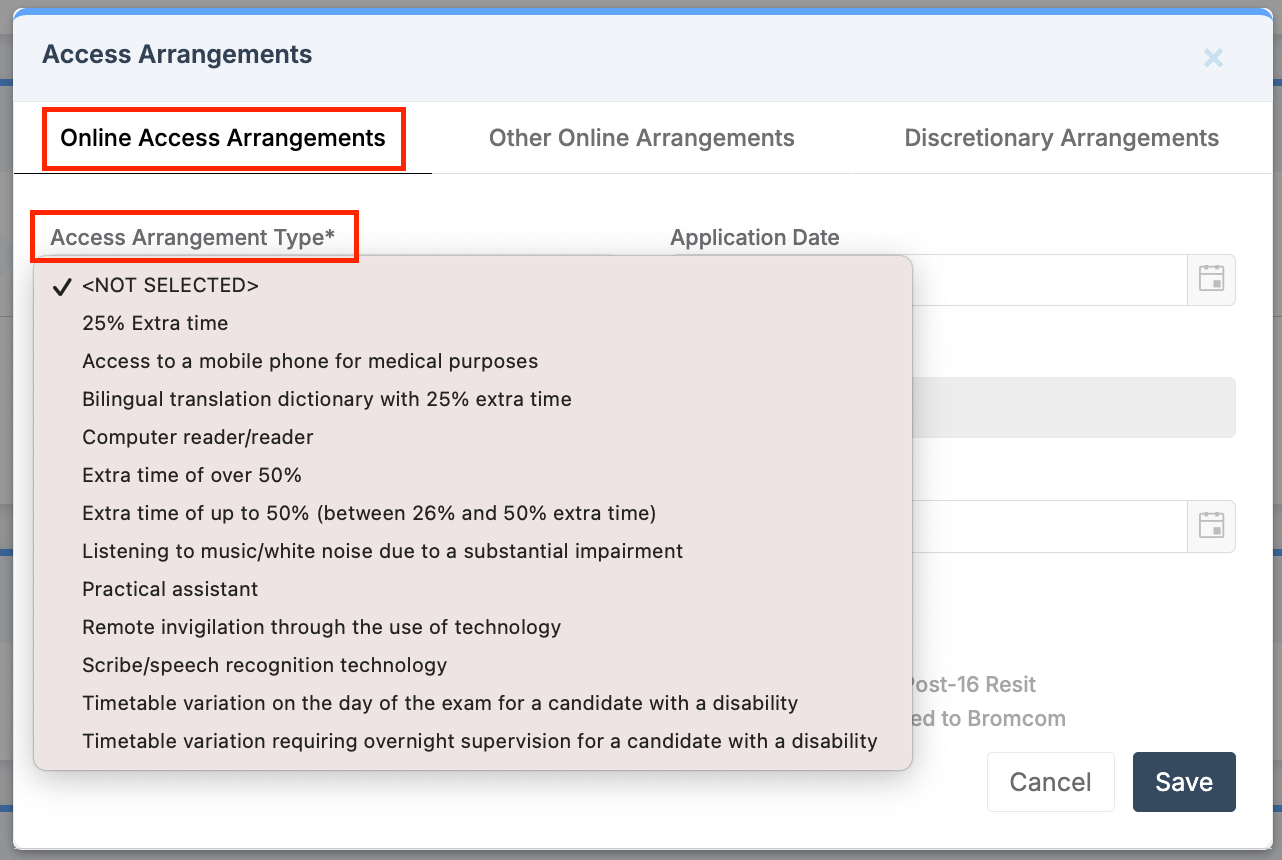Choose Scribe/speech recognition technology
Screen dimensions: 1282x860
pos(264,665)
